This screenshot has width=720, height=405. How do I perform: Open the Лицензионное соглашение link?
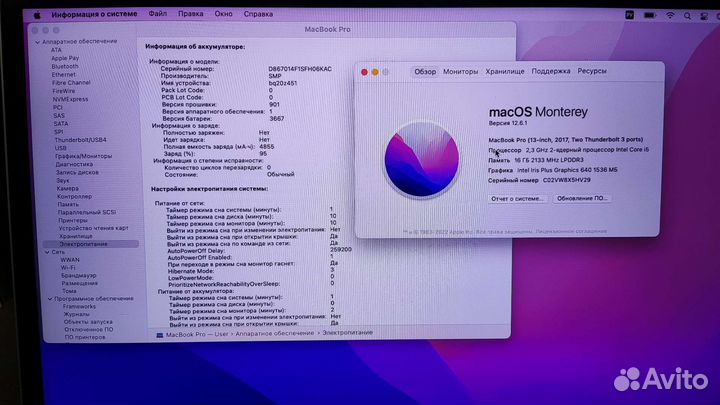coord(571,231)
